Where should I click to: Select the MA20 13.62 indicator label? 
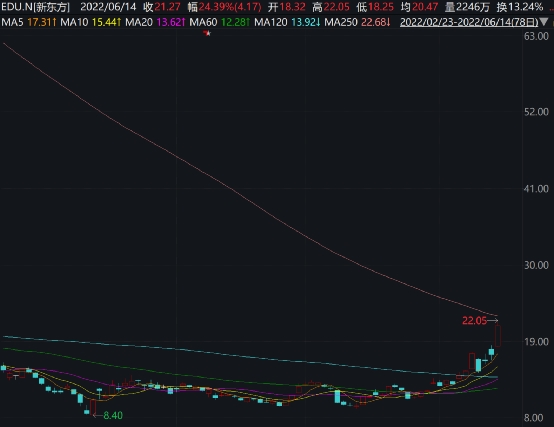pos(155,23)
